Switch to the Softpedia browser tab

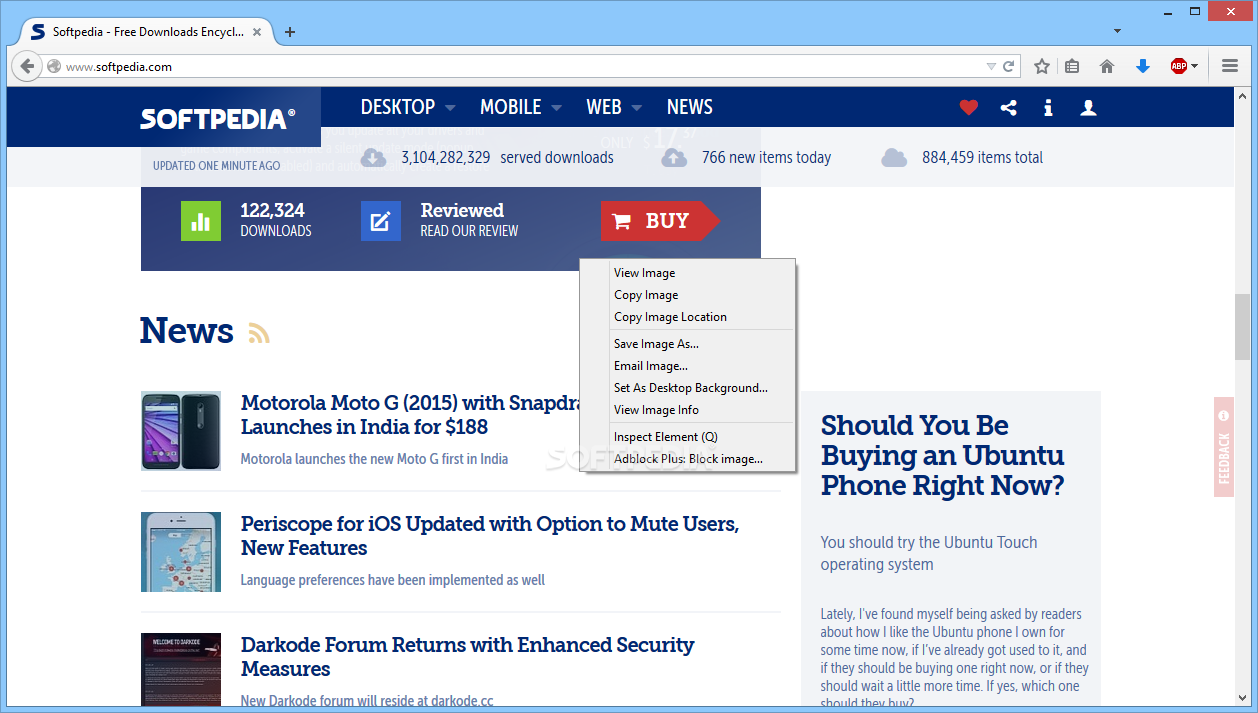tap(146, 32)
